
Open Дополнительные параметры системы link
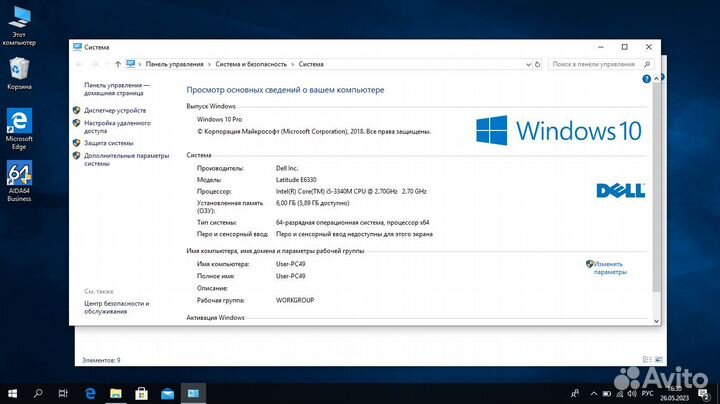click(126, 160)
